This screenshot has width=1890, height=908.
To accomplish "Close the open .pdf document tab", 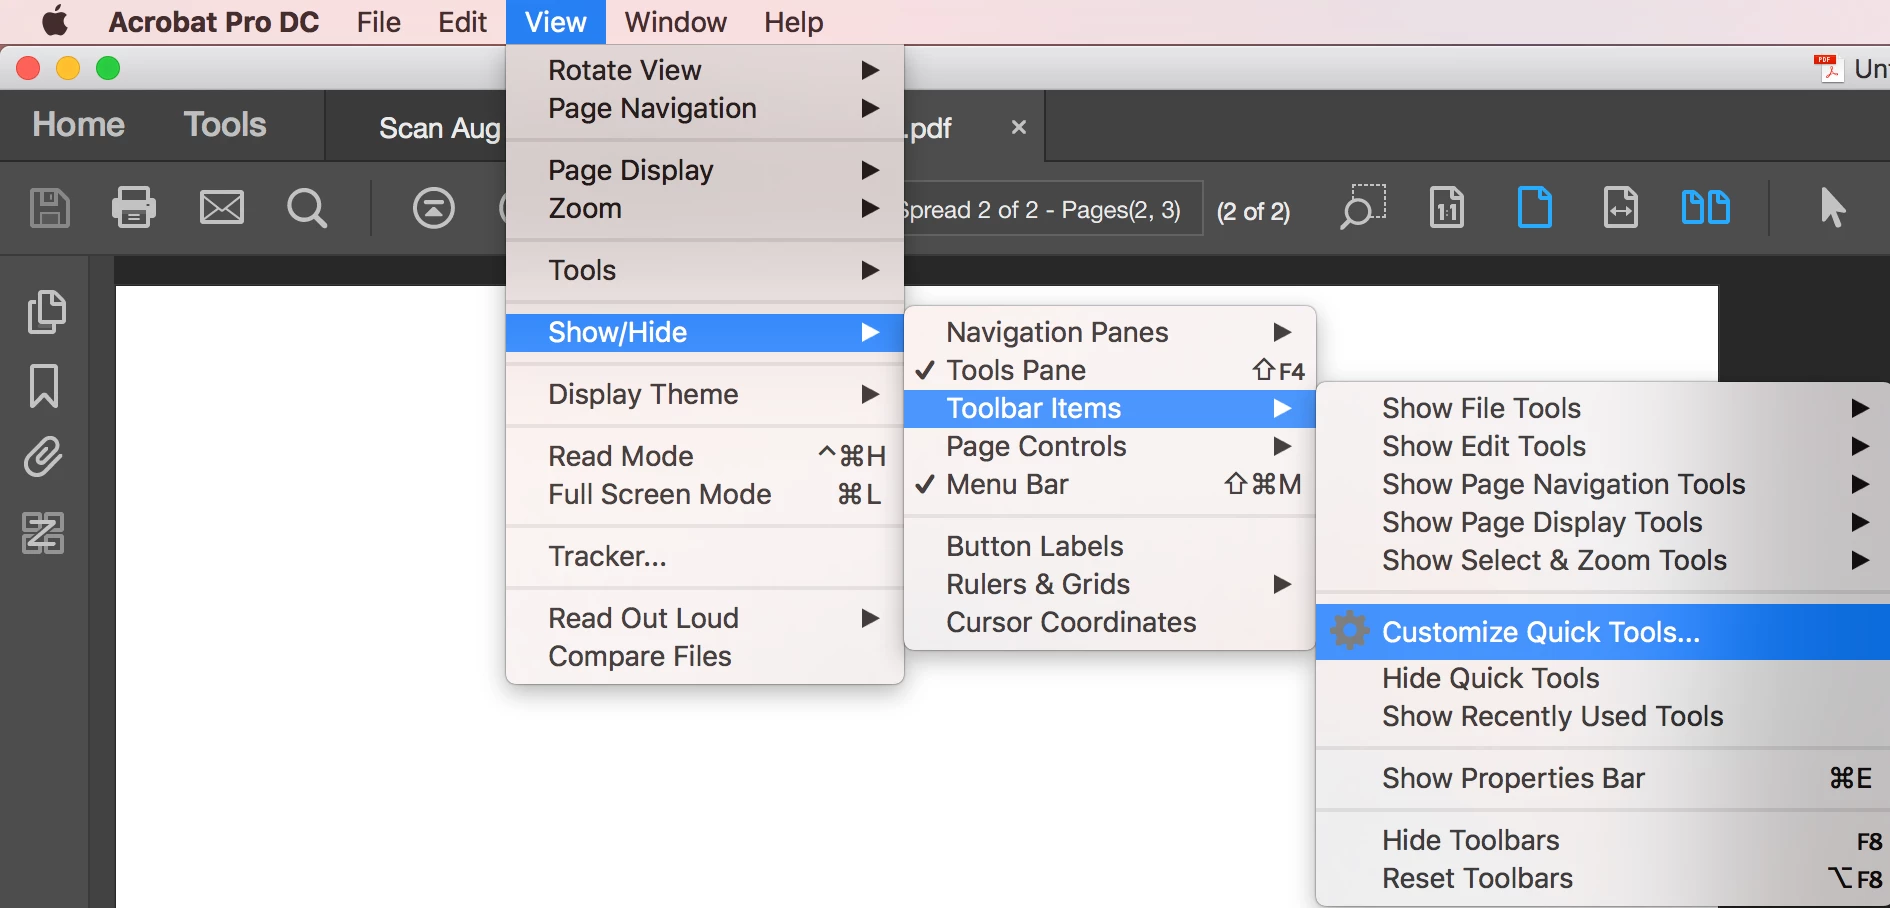I will (x=1019, y=127).
